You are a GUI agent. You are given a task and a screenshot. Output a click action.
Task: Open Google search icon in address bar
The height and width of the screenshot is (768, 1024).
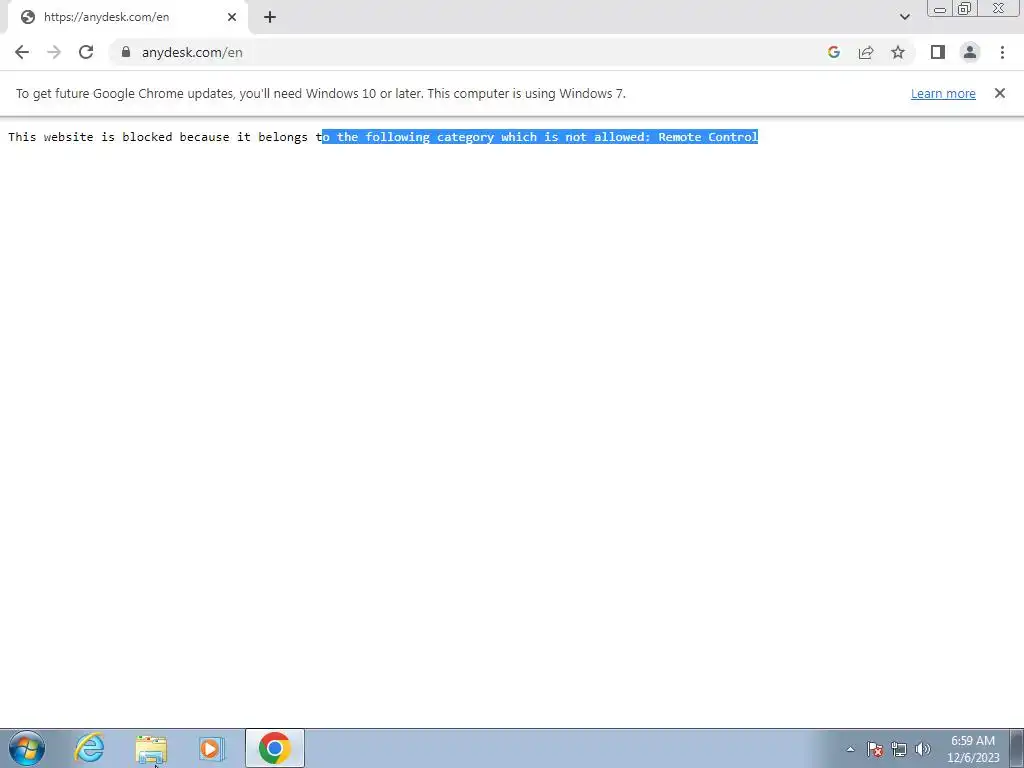click(833, 52)
